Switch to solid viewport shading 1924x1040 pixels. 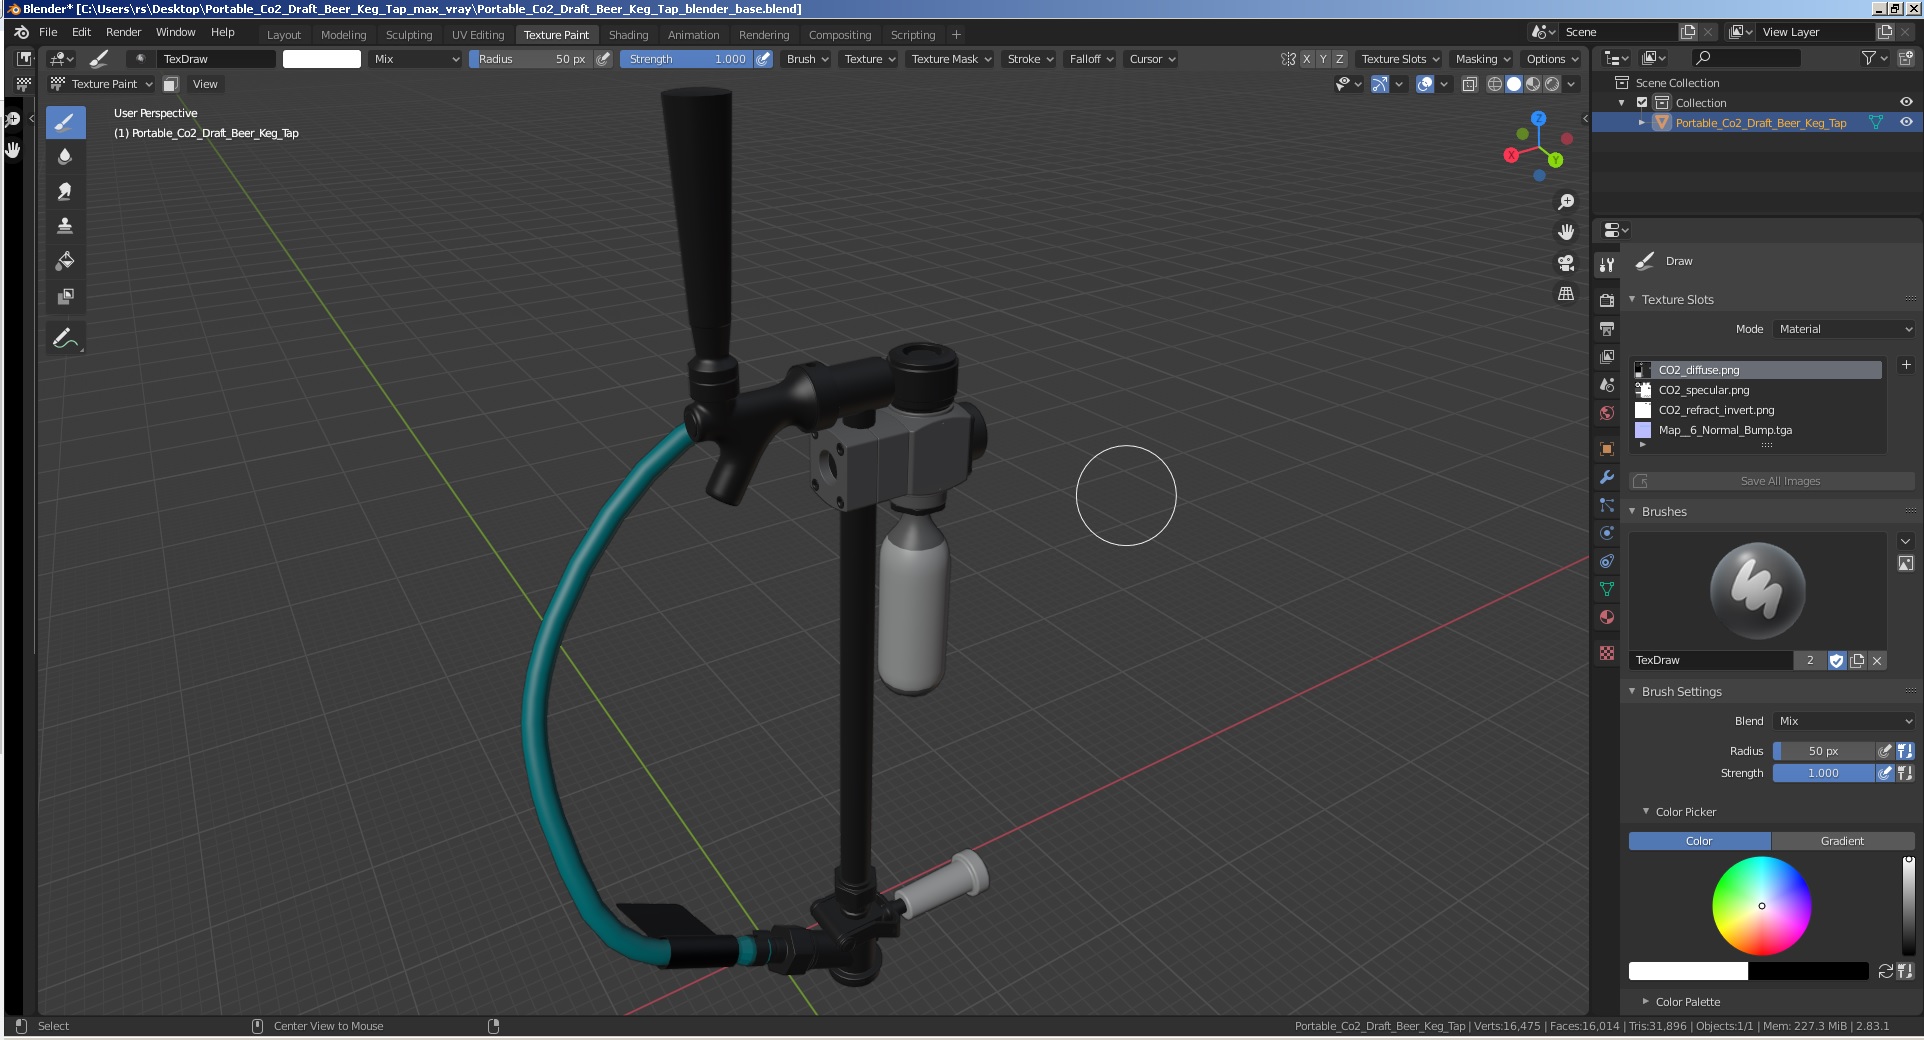1514,84
